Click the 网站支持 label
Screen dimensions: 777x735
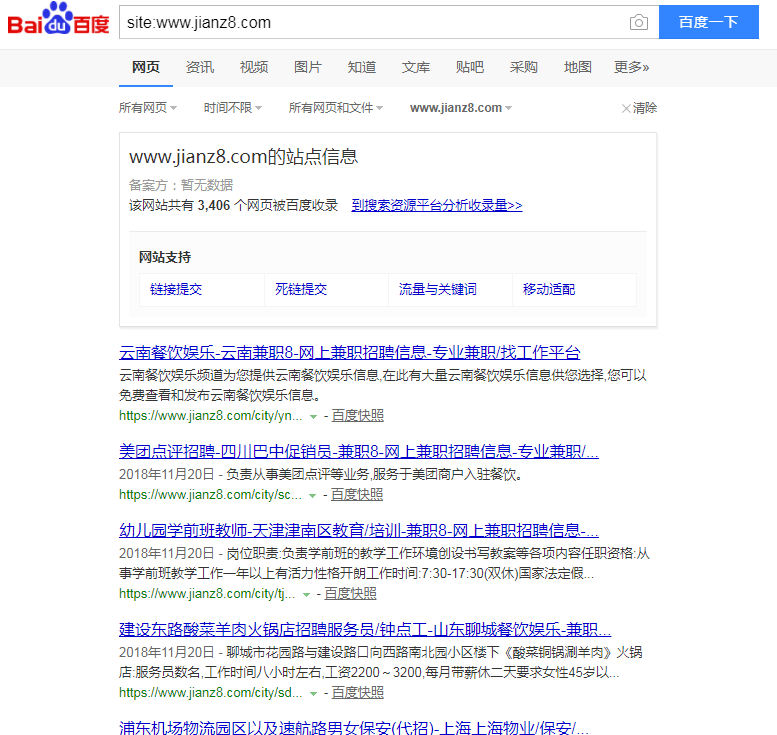coord(165,257)
